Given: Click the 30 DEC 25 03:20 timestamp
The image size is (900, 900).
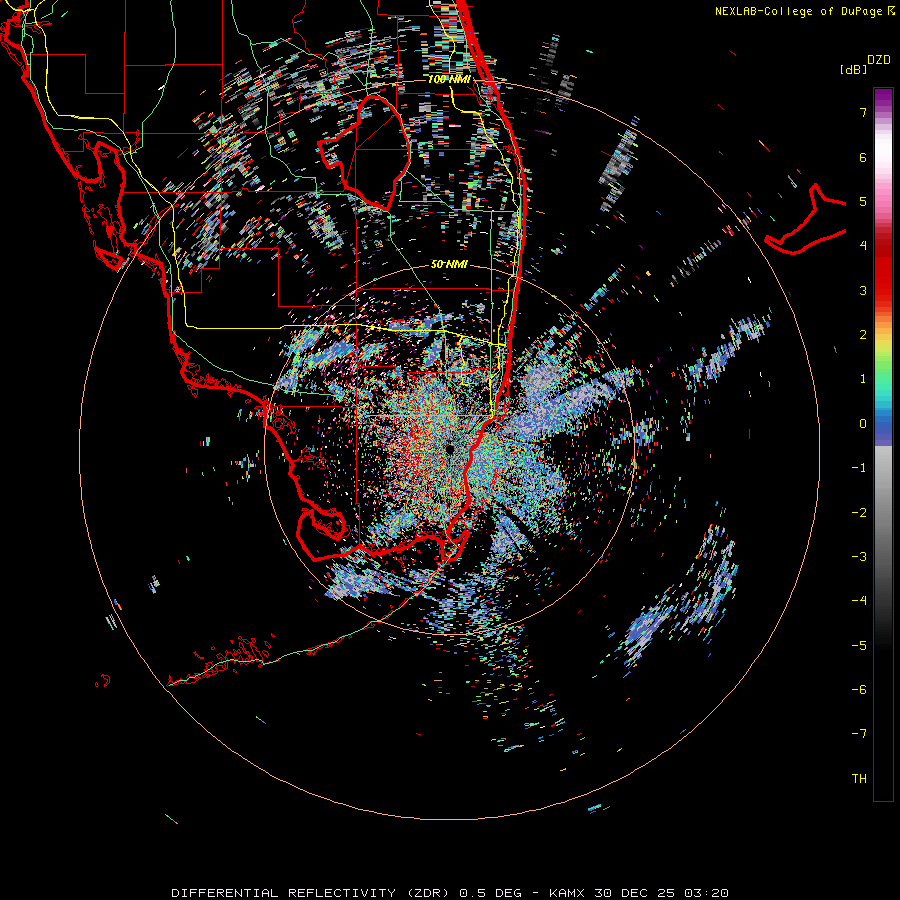Looking at the screenshot, I should (x=661, y=893).
